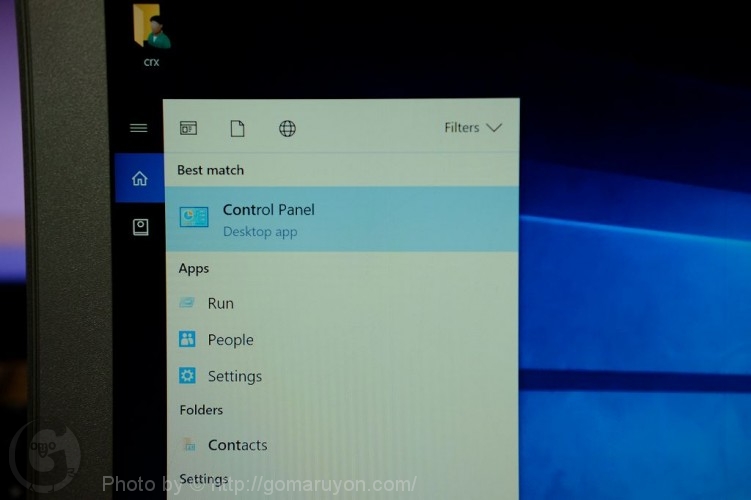This screenshot has height=500, width=751.
Task: Open the hamburger menu in search sidebar
Action: click(x=139, y=128)
